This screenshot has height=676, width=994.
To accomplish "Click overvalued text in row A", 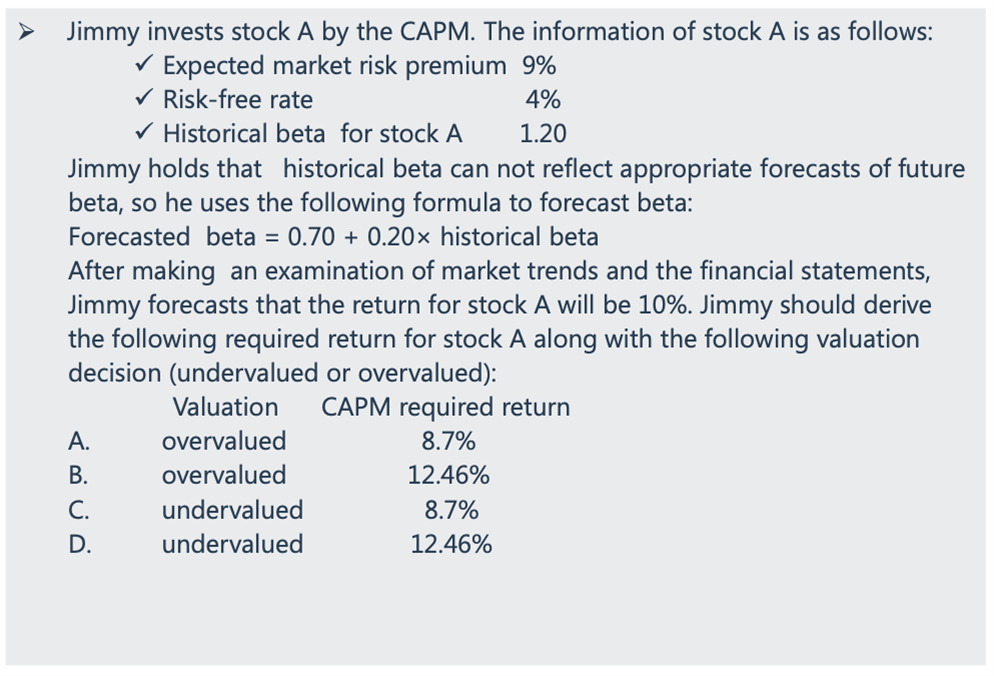I will pos(224,441).
